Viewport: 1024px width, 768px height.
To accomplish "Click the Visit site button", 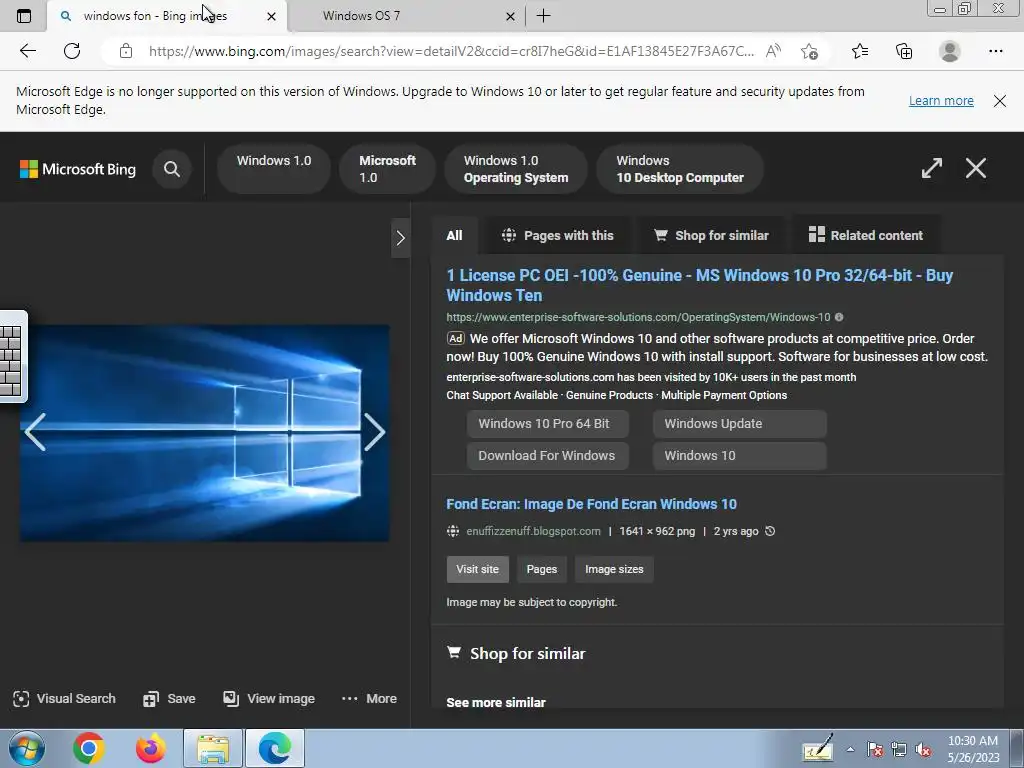I will coord(477,569).
